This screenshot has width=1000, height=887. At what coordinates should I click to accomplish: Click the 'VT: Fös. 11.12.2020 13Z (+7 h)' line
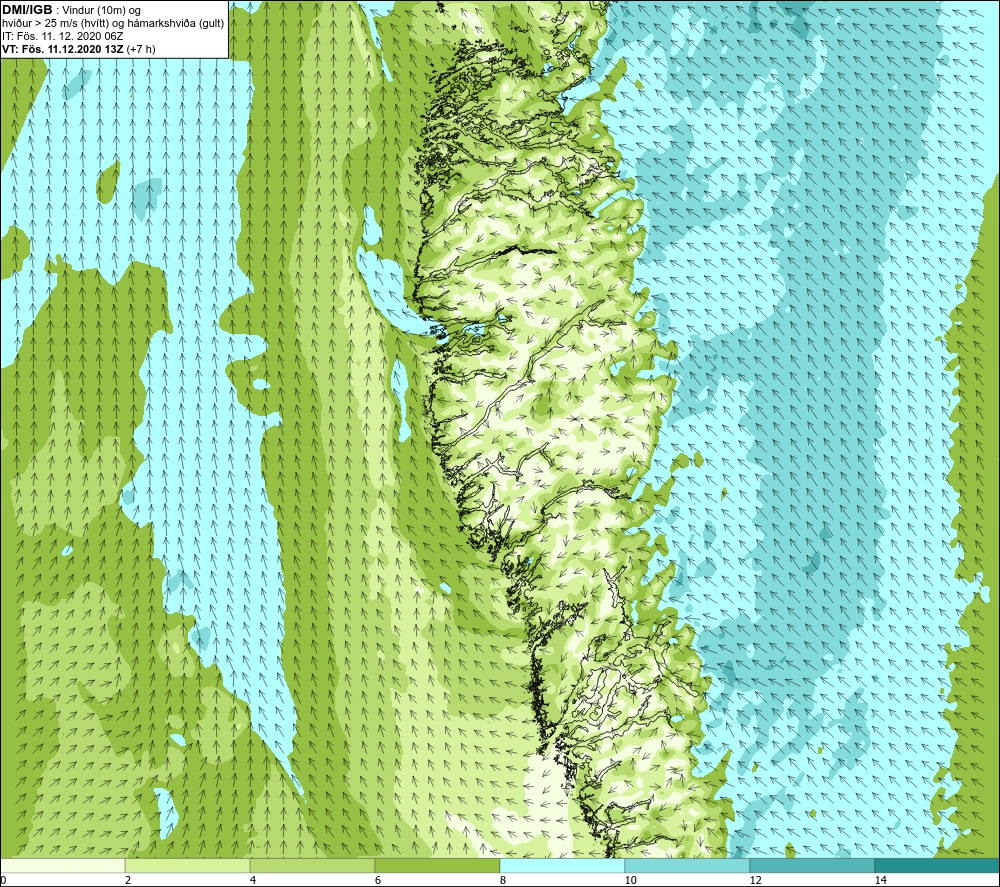[x=79, y=49]
